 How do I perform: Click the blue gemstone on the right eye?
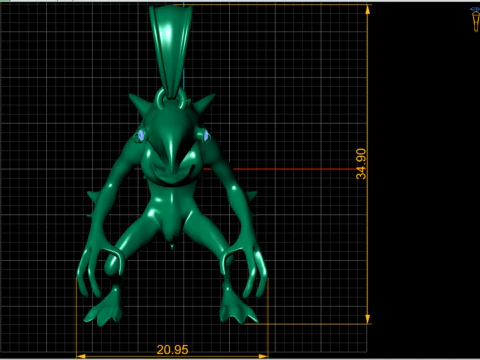tap(206, 135)
